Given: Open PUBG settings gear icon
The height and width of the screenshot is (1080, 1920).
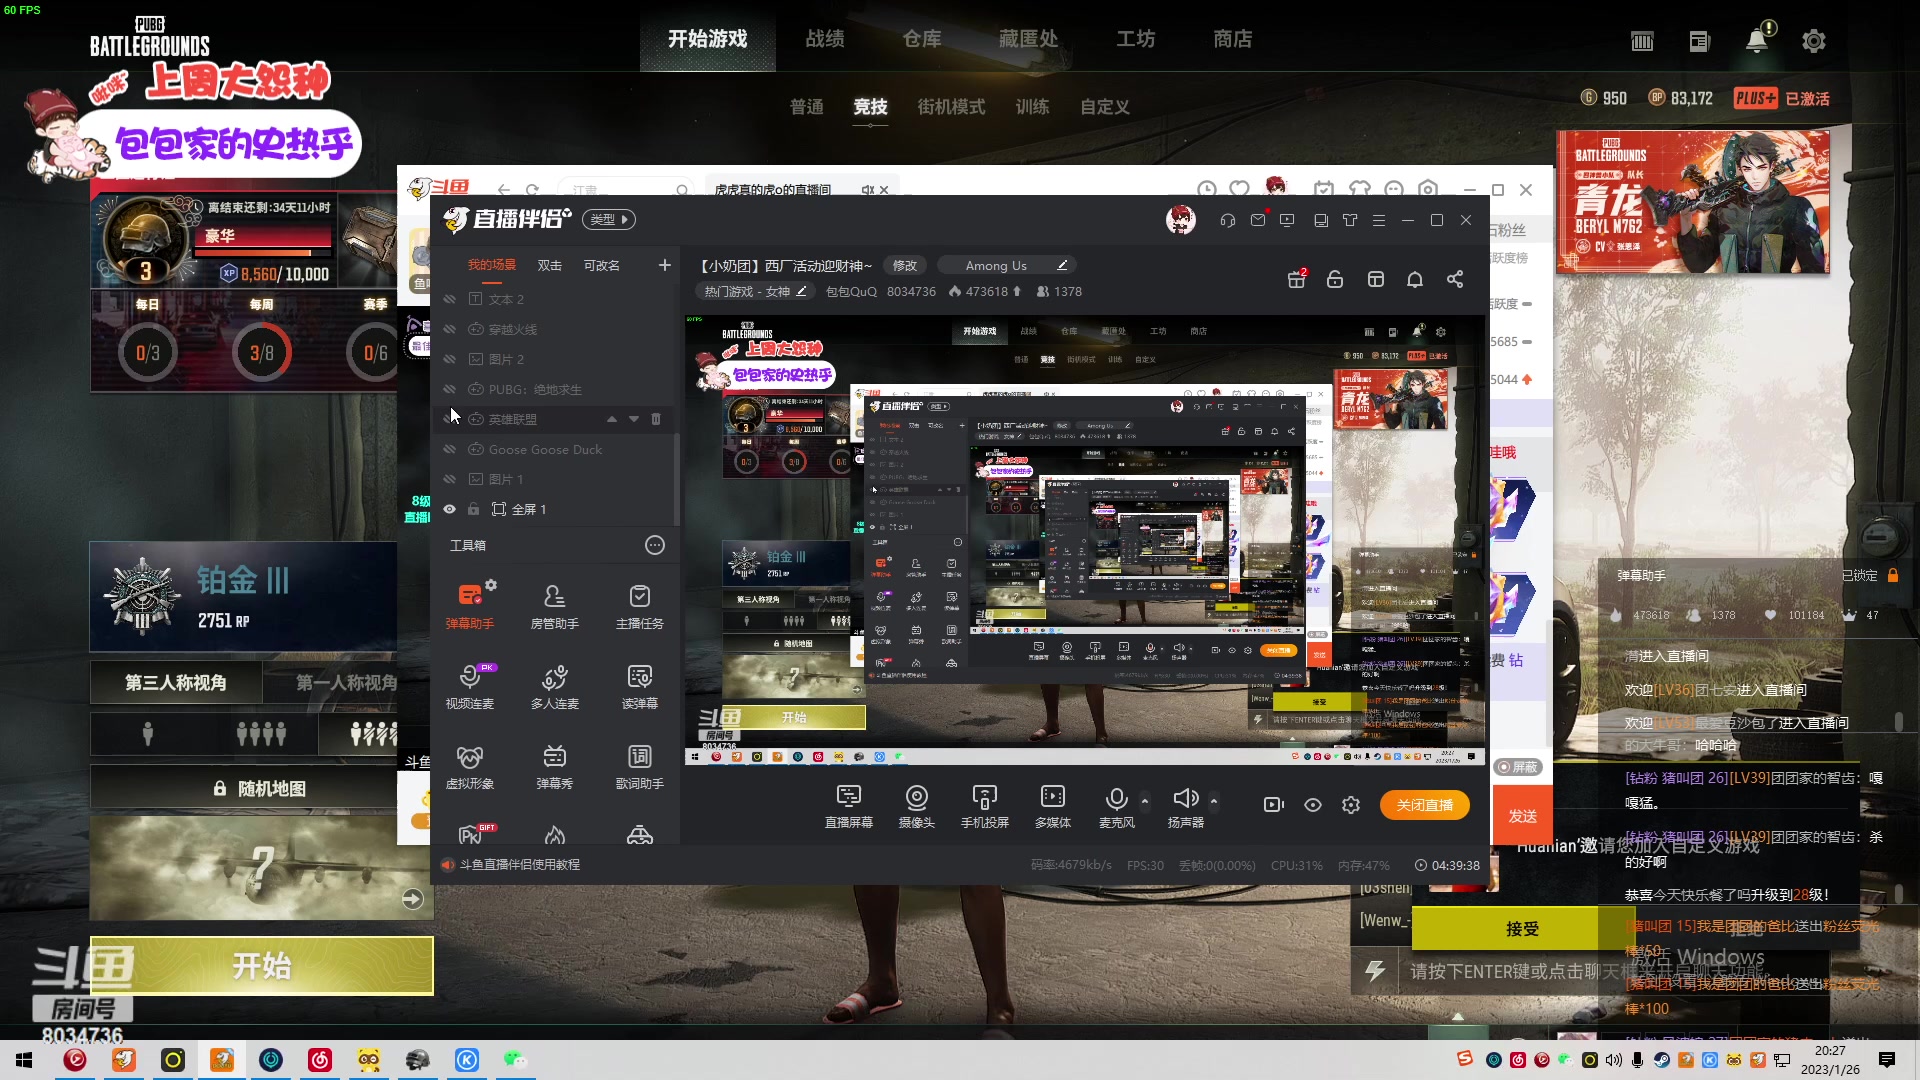Looking at the screenshot, I should (x=1814, y=41).
